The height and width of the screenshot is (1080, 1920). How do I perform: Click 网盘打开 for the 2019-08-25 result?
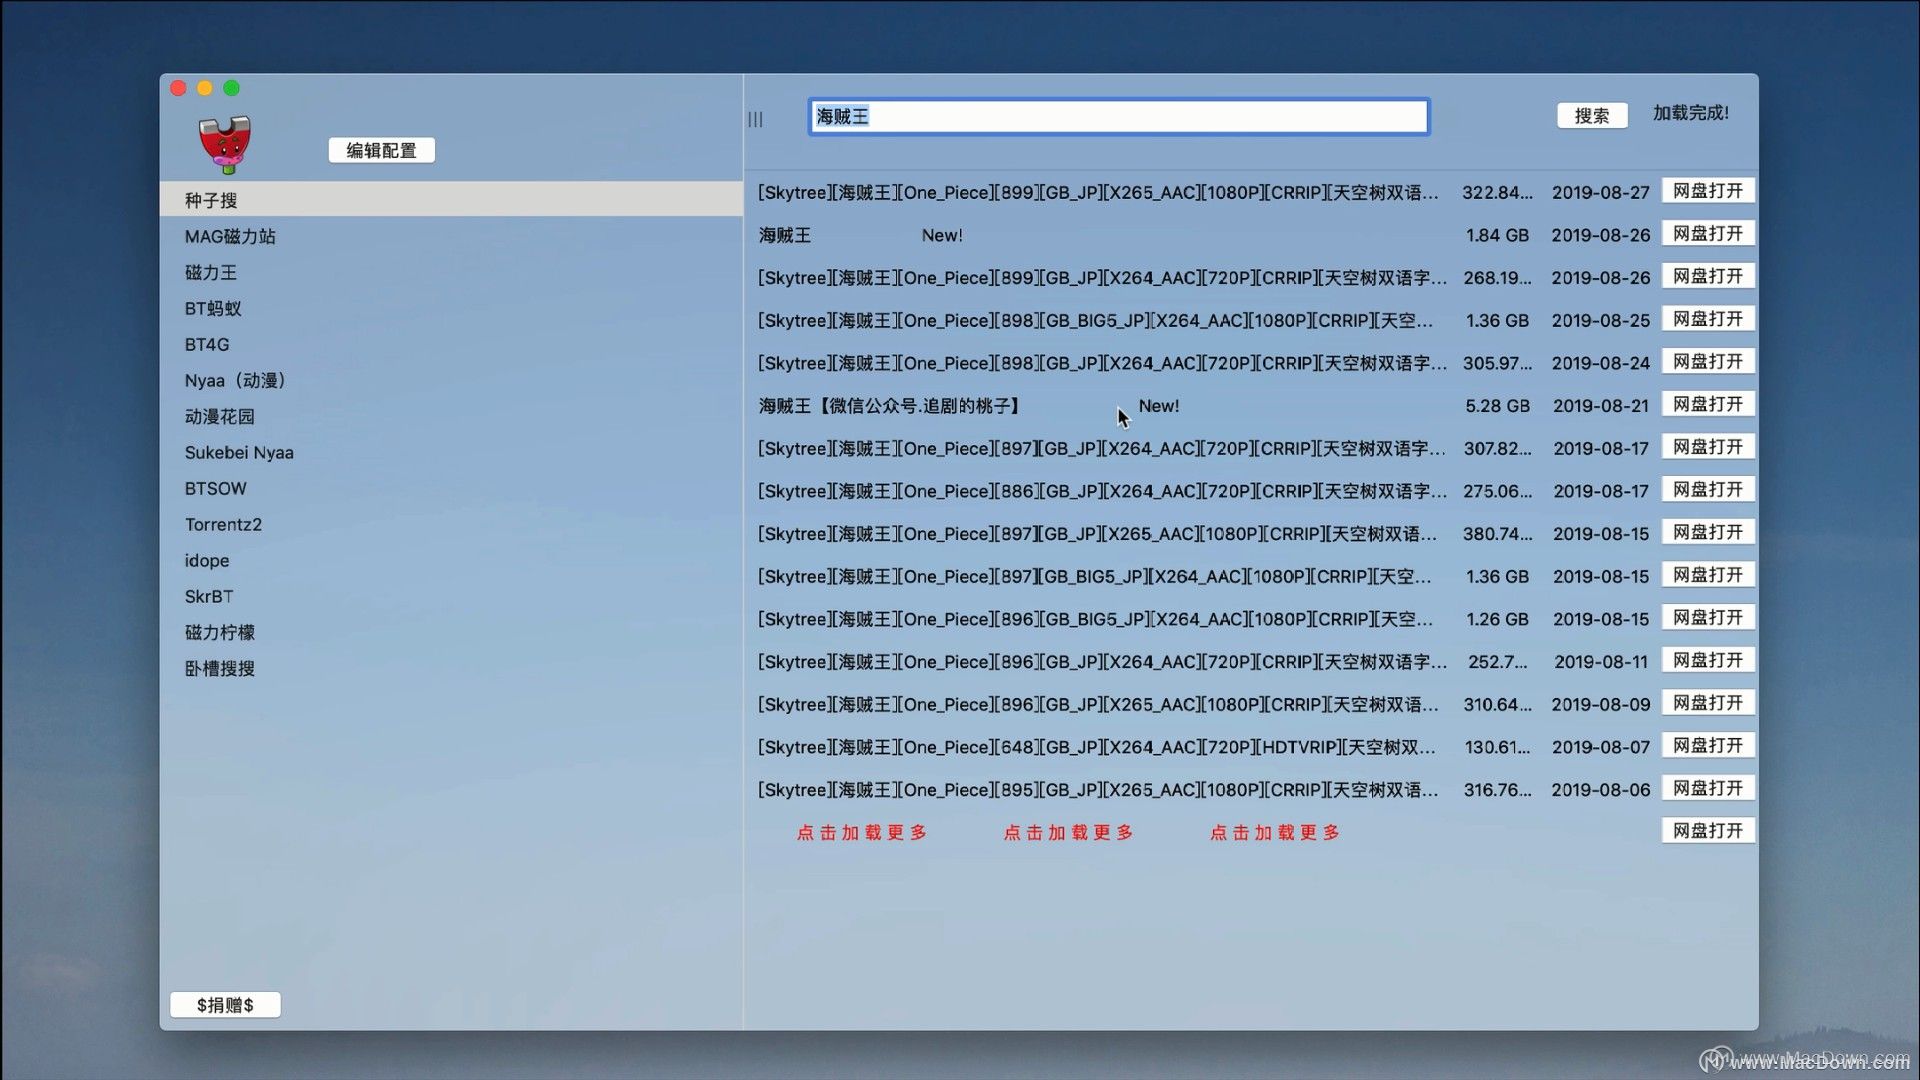[x=1708, y=319]
